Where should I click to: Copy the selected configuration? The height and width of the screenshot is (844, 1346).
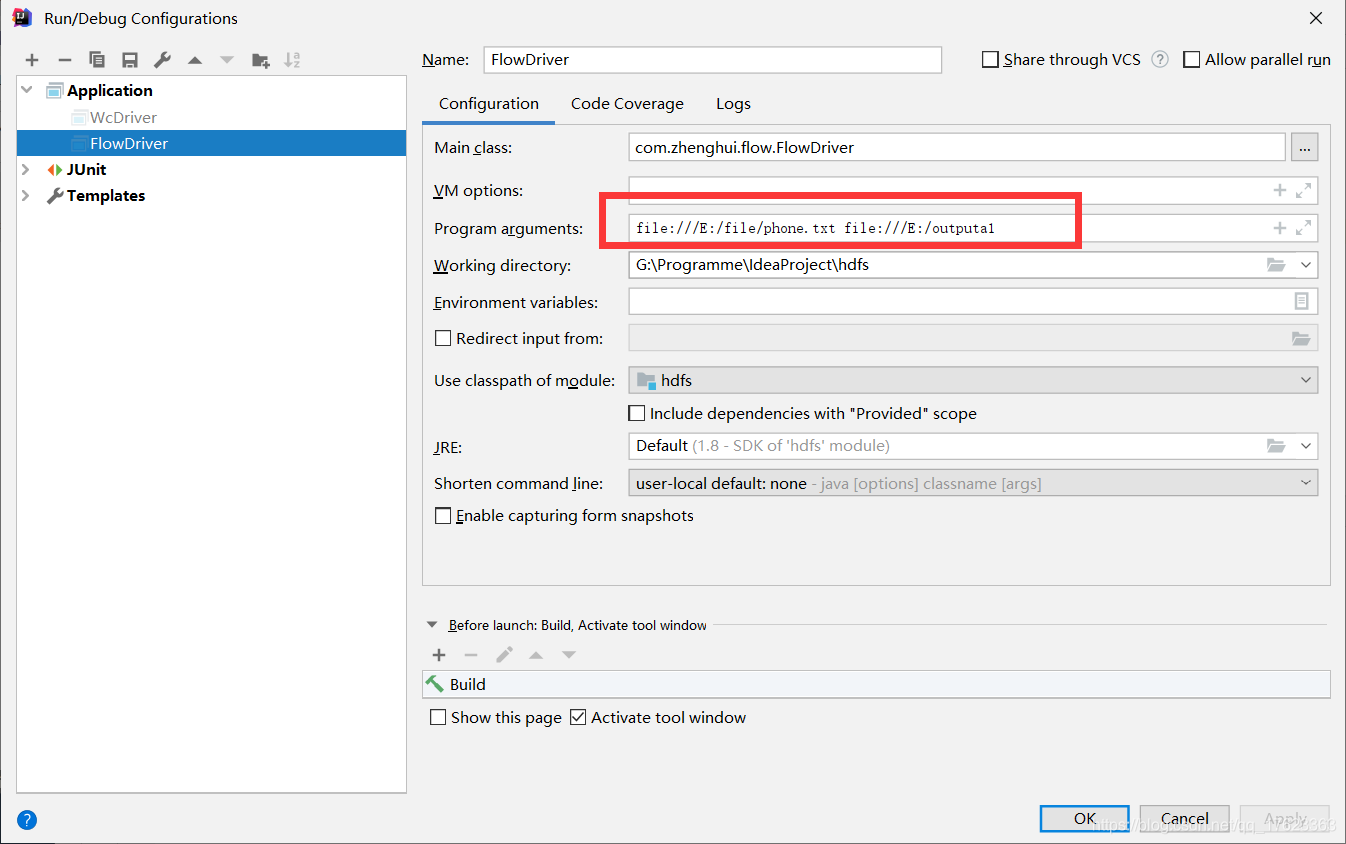pos(97,60)
